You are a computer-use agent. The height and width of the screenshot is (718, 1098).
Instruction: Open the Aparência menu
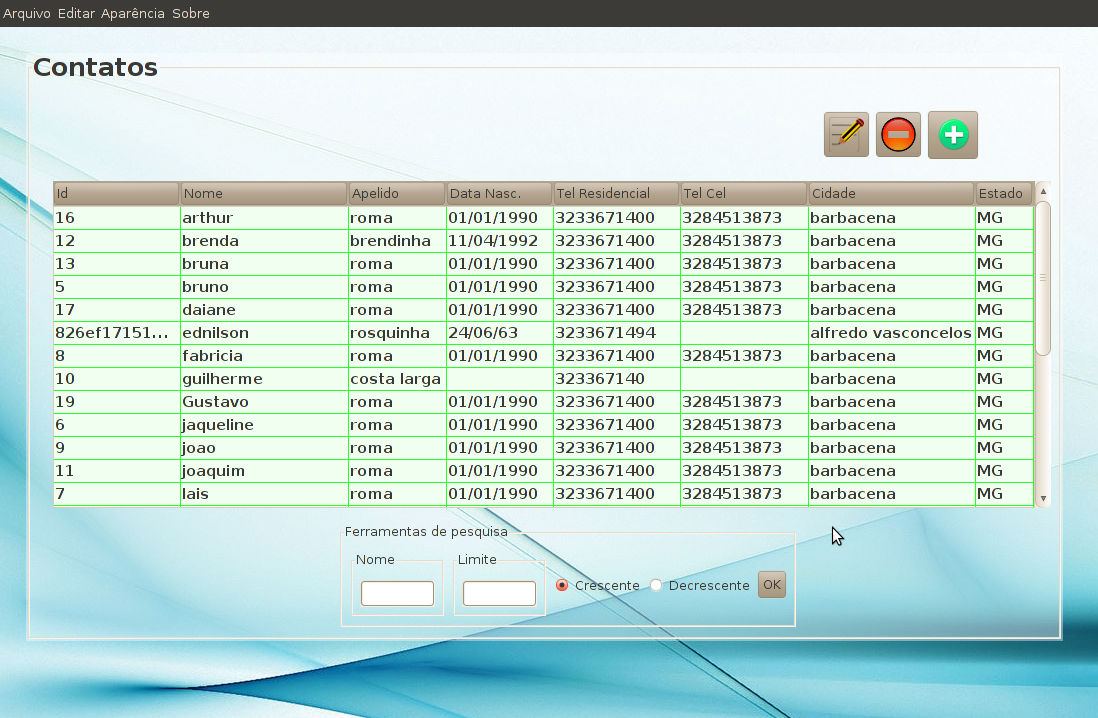(132, 13)
